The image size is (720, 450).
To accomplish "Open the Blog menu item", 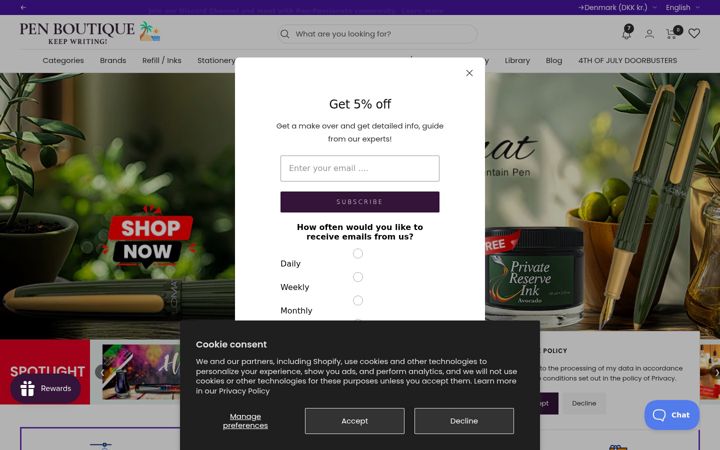I will (x=554, y=61).
